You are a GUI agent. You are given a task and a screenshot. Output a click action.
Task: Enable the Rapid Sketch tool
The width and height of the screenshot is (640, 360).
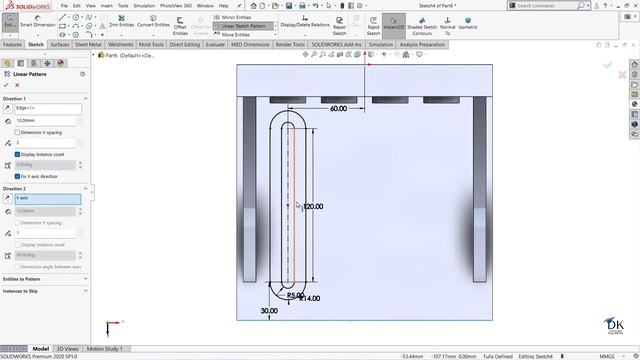(x=373, y=26)
